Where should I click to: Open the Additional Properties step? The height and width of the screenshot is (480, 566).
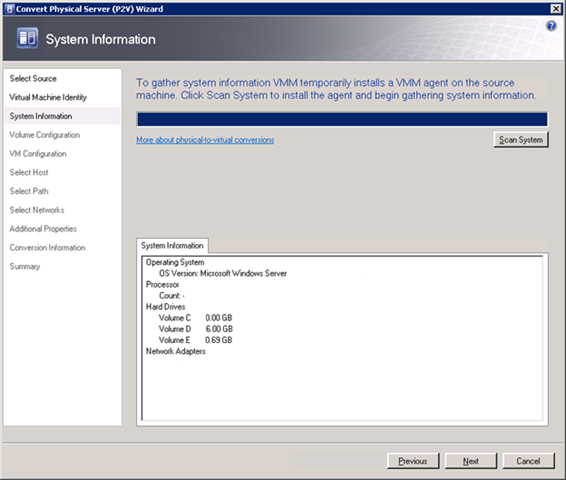click(x=43, y=229)
